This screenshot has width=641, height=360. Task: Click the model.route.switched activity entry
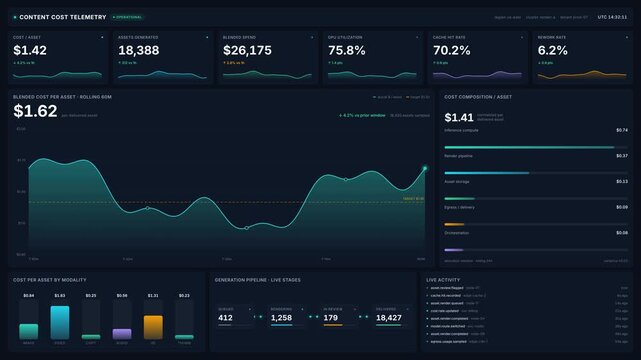[527, 326]
